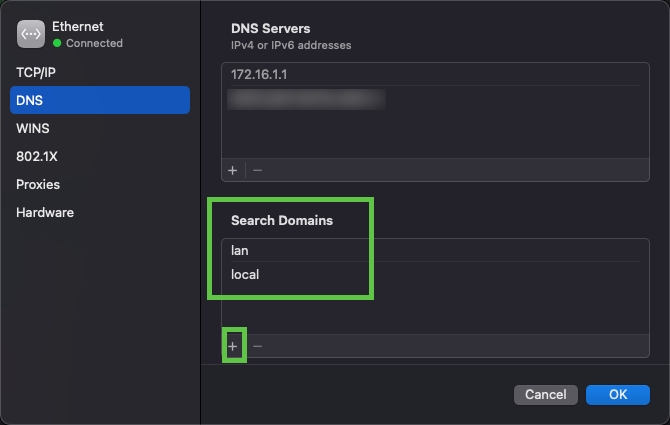This screenshot has width=670, height=425.
Task: Confirm changes with the OK button
Action: click(618, 395)
